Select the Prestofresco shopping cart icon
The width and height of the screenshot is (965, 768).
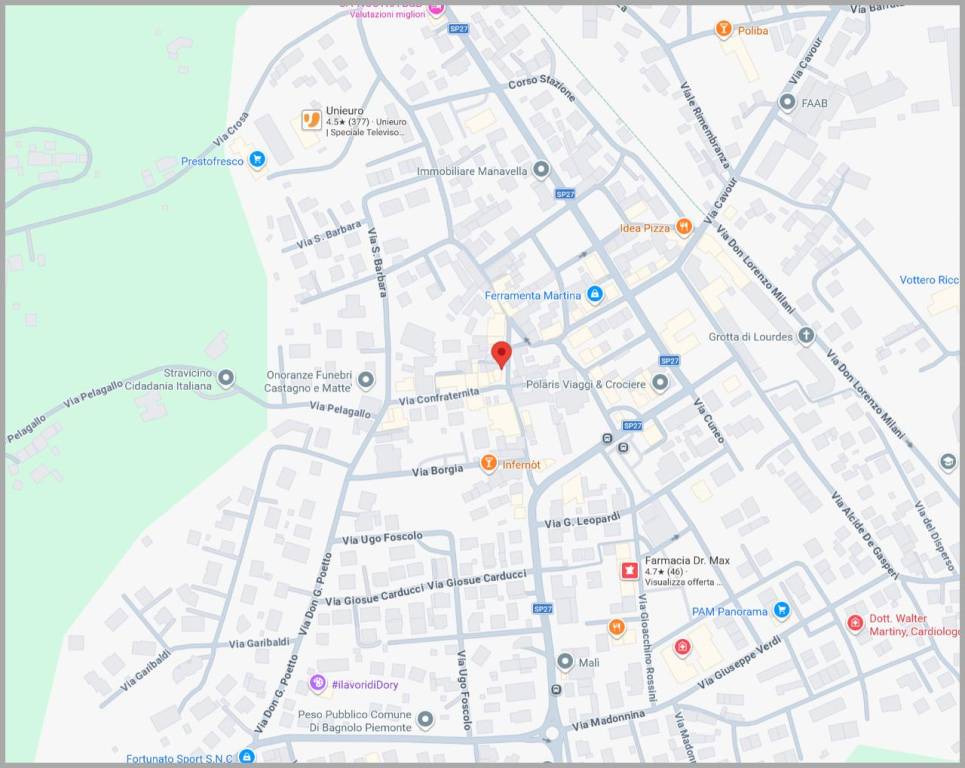pyautogui.click(x=257, y=160)
